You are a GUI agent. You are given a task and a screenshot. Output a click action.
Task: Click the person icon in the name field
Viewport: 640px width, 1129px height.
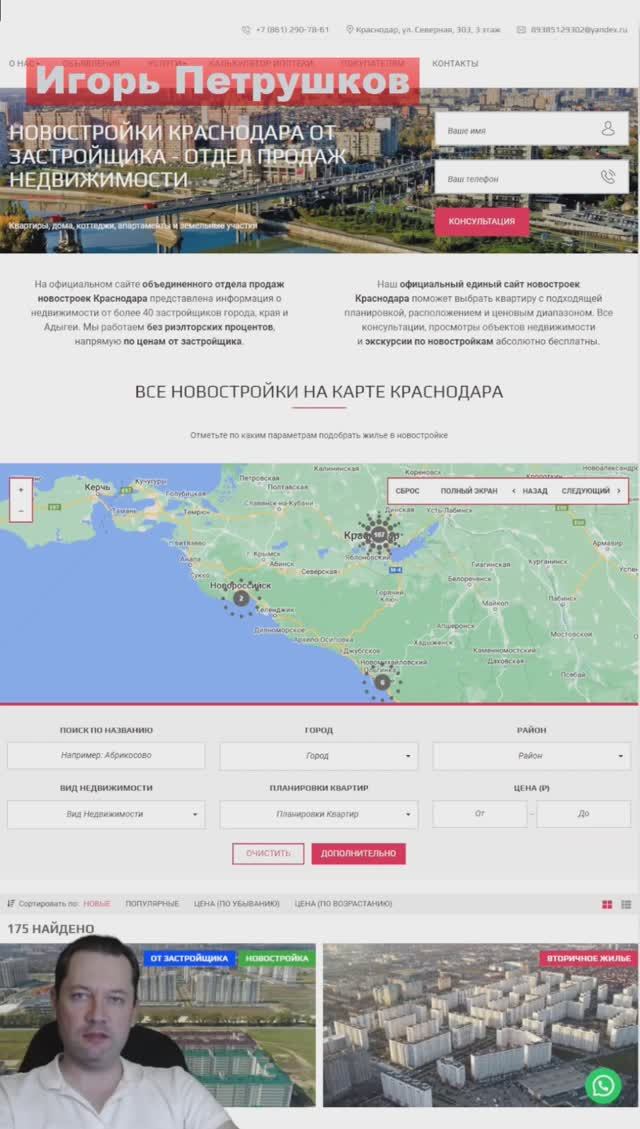(x=608, y=129)
